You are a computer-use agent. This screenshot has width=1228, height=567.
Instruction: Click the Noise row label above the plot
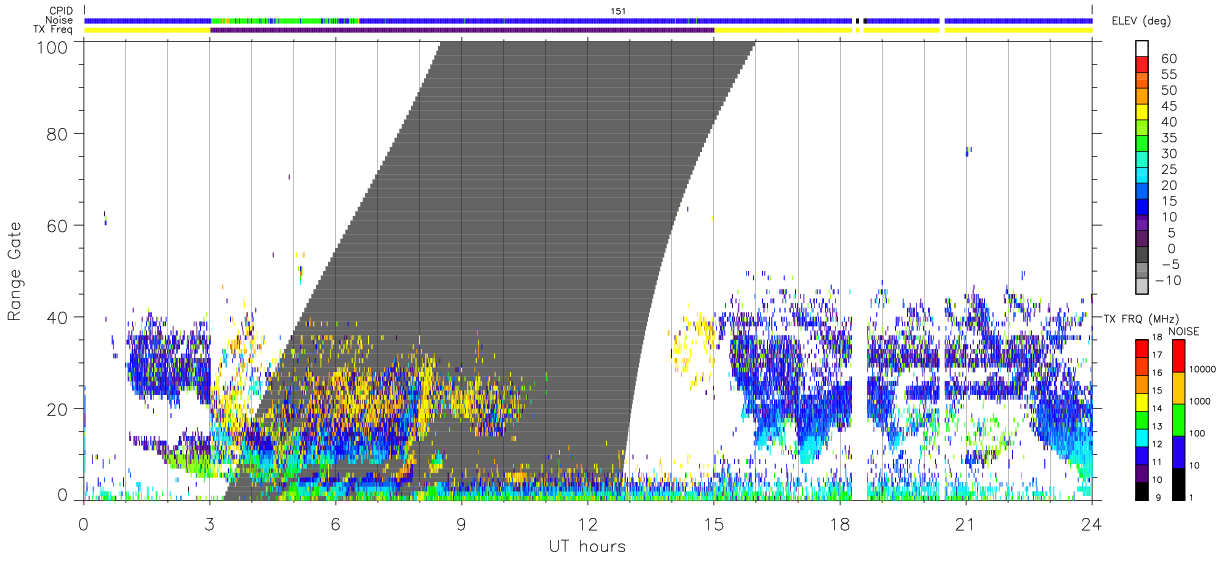click(x=61, y=20)
